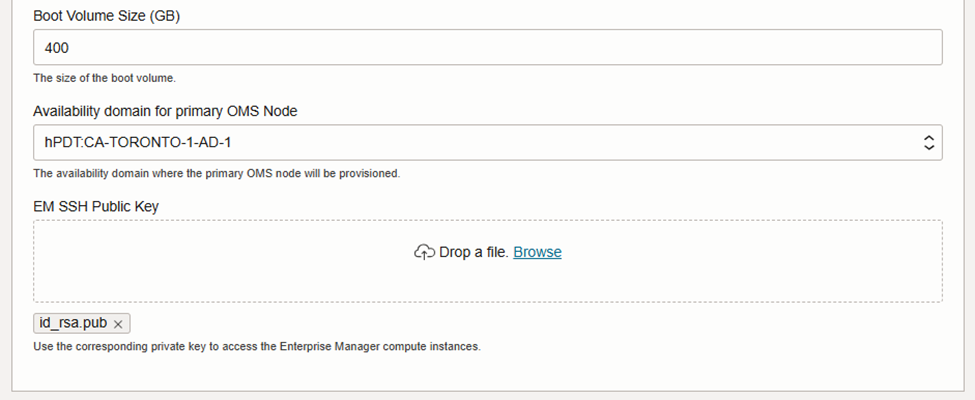Click the 'Drop a file.' text

tap(474, 252)
